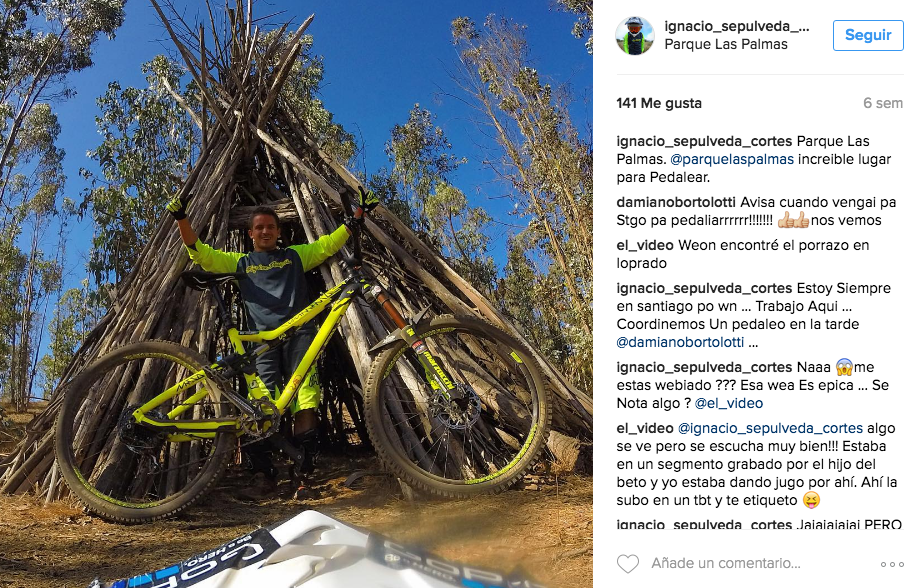916x588 pixels.
Task: Open the @damianobortolotti mention link
Action: point(679,342)
